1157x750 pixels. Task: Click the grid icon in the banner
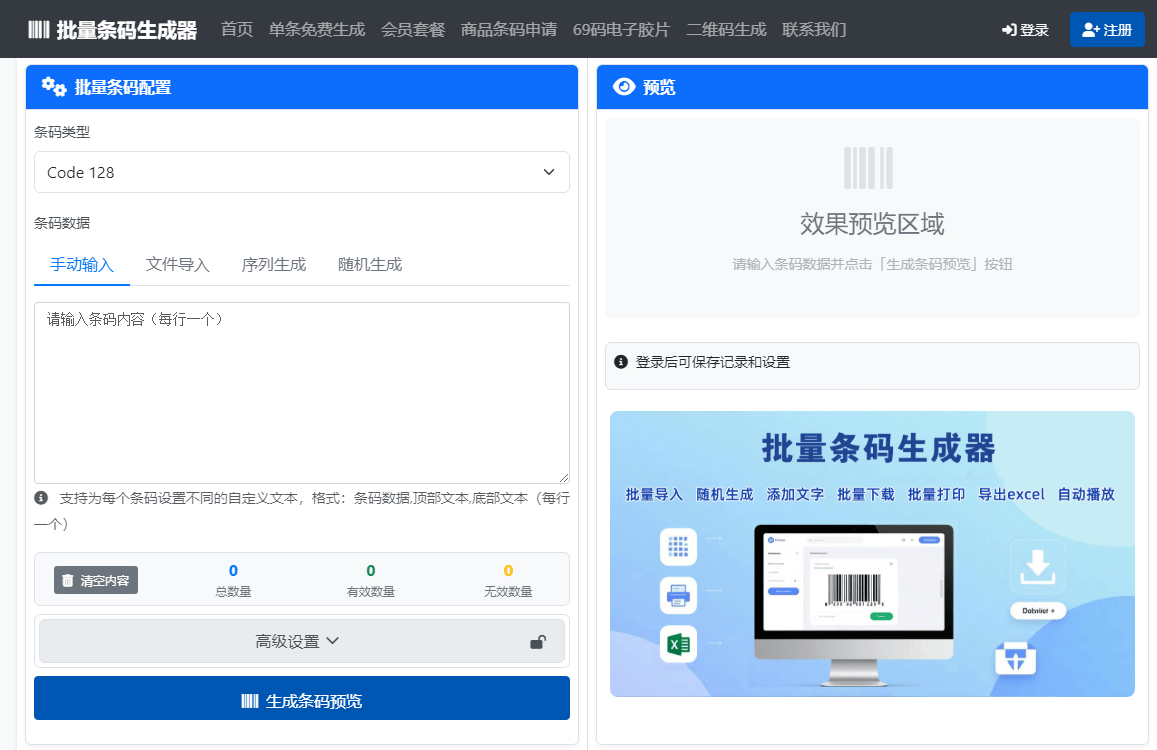(x=678, y=546)
